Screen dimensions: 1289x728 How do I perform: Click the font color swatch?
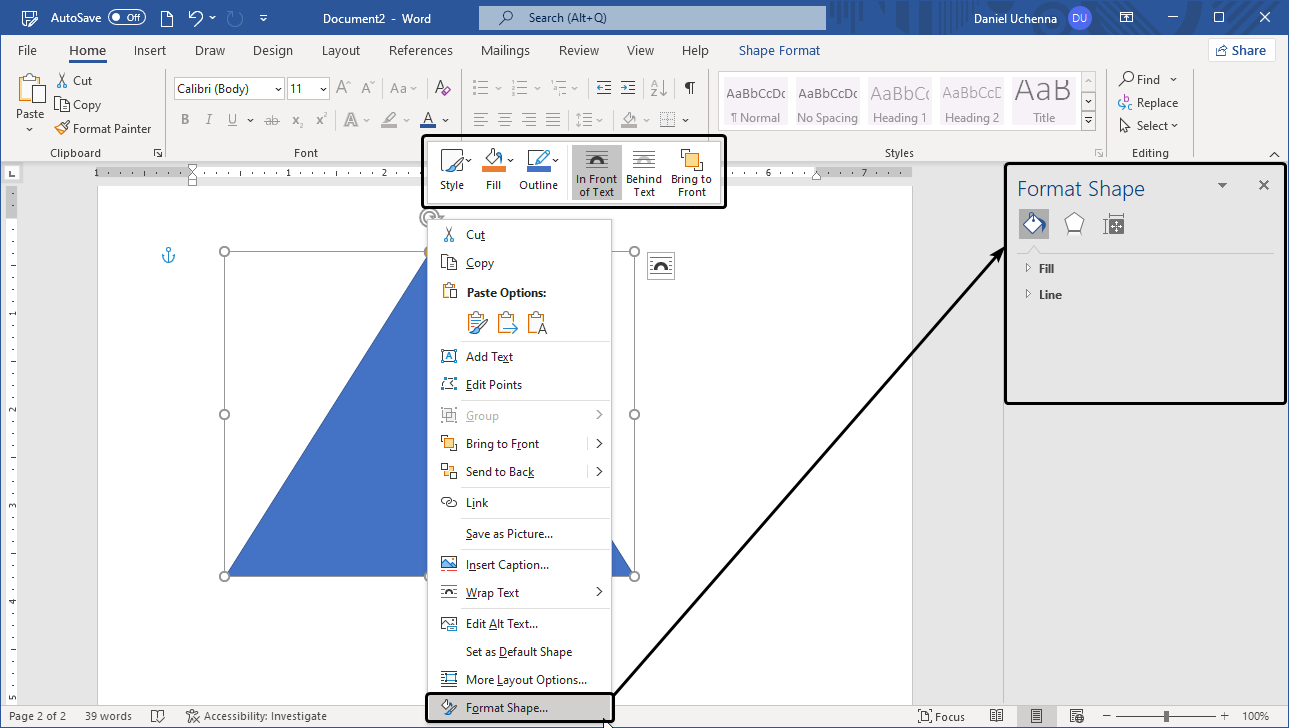click(430, 119)
